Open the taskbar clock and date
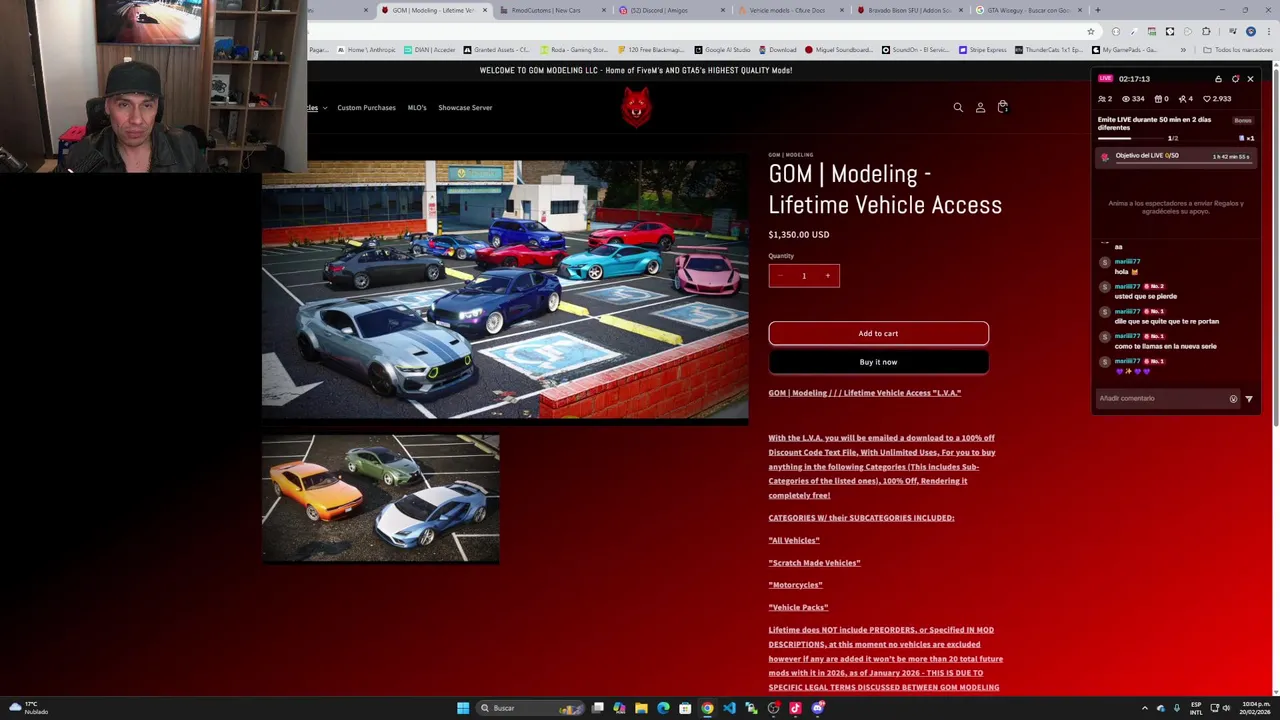Screen dimensions: 1280x720 (x=1255, y=708)
